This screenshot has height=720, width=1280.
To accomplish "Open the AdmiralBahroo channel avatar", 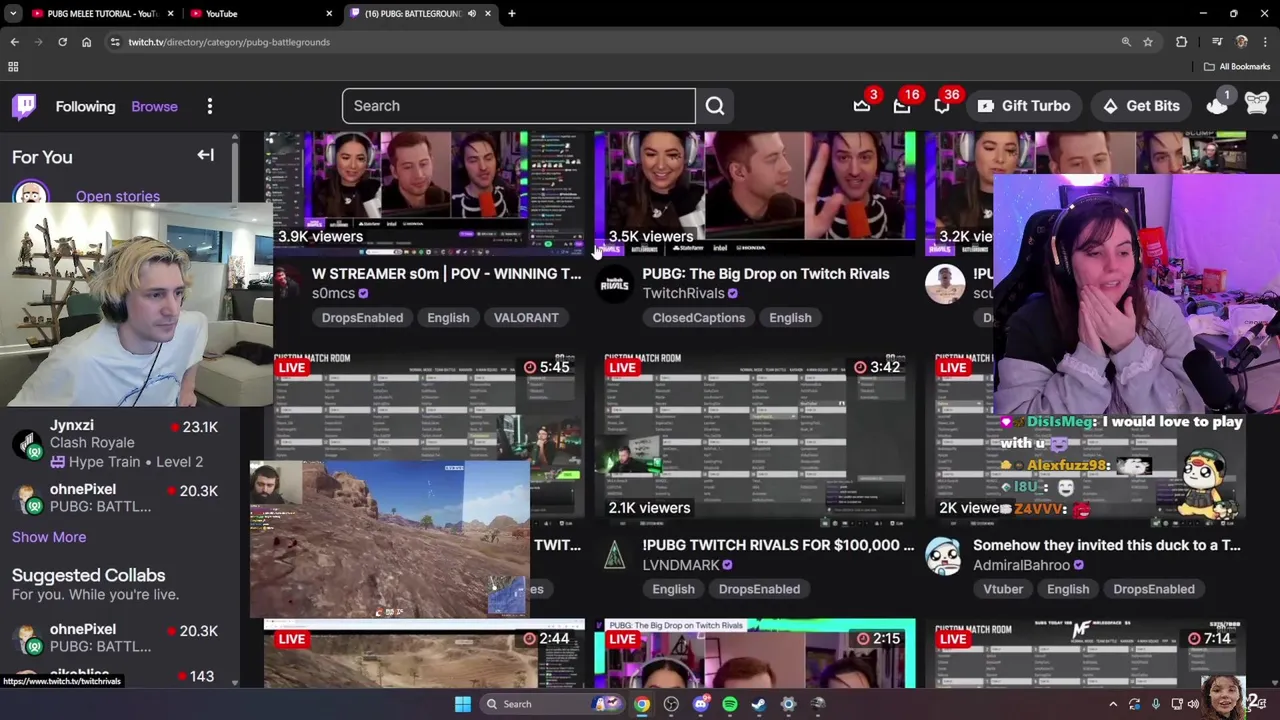I will [944, 555].
